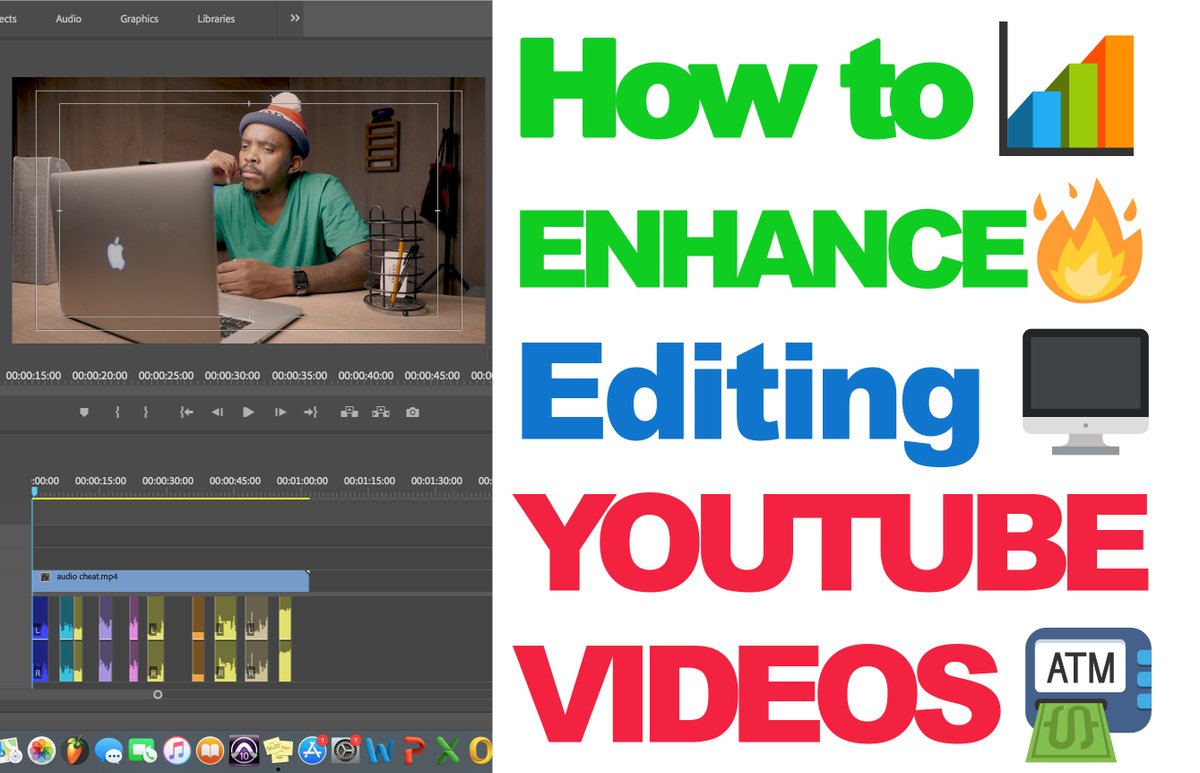The width and height of the screenshot is (1200, 773).
Task: Step back one frame
Action: pos(217,412)
